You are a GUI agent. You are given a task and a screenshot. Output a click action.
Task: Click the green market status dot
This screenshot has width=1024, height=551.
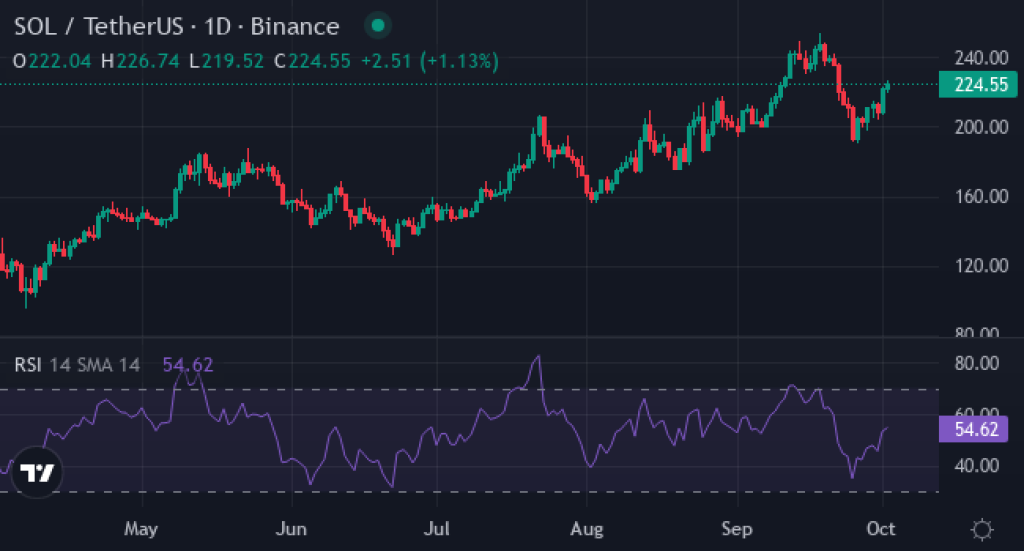[x=376, y=26]
